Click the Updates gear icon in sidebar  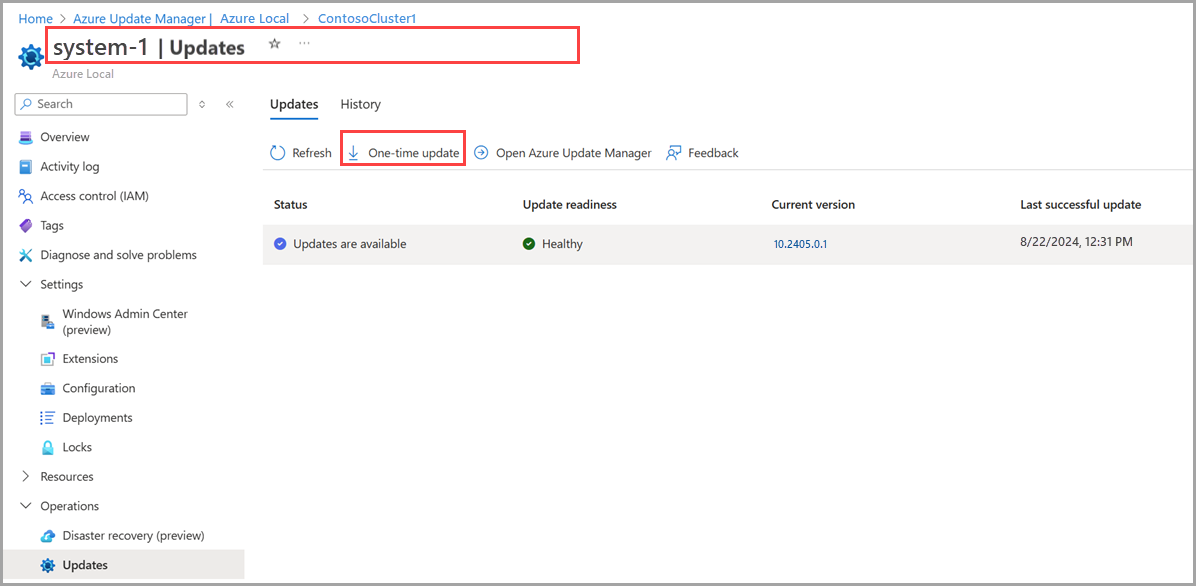tap(48, 565)
